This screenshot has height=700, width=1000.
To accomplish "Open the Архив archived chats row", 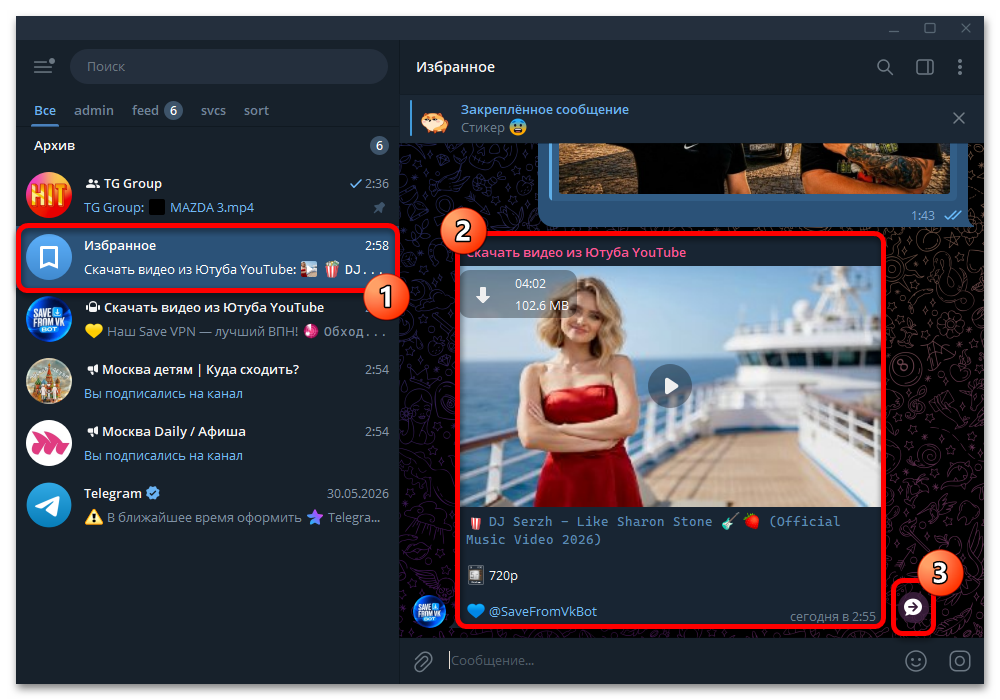I will [x=208, y=145].
